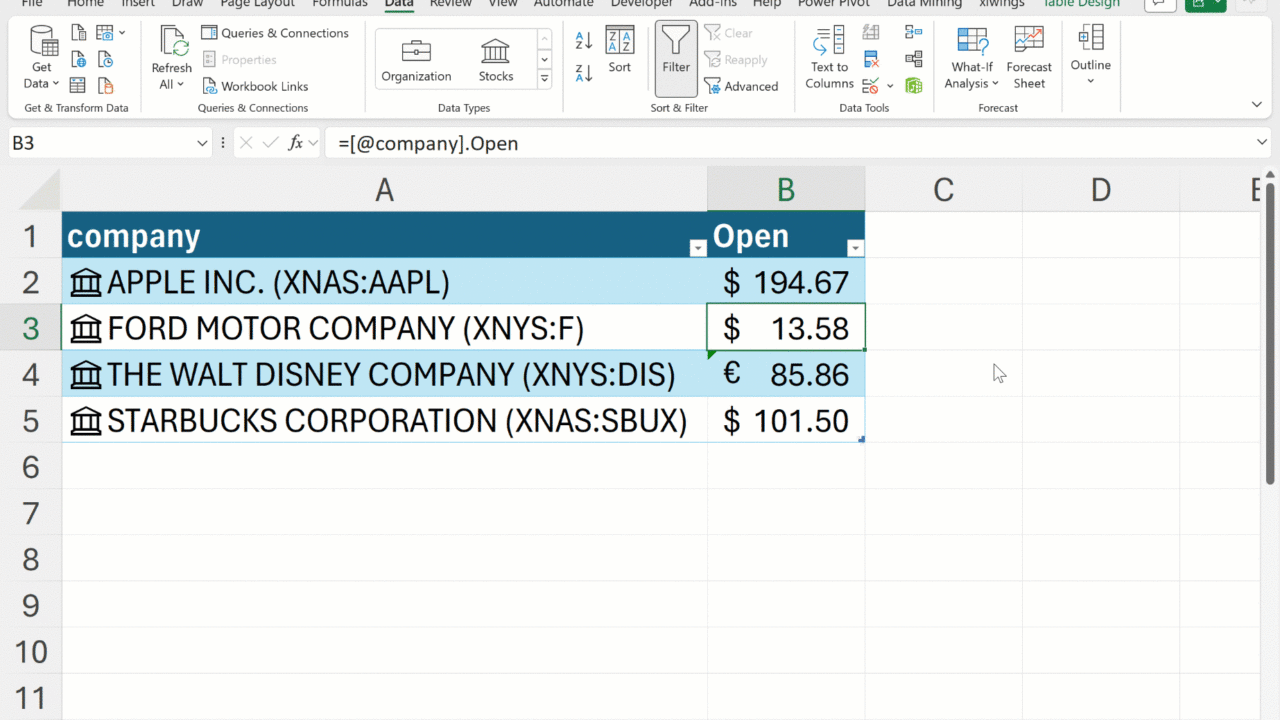Select row 7 header
Image resolution: width=1280 pixels, height=720 pixels.
point(30,512)
